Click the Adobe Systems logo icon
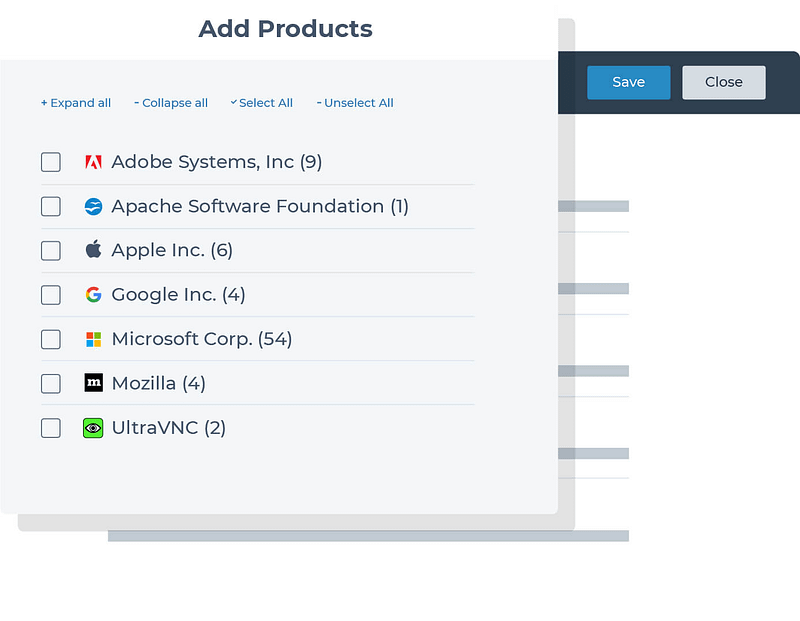This screenshot has width=800, height=621. point(93,162)
